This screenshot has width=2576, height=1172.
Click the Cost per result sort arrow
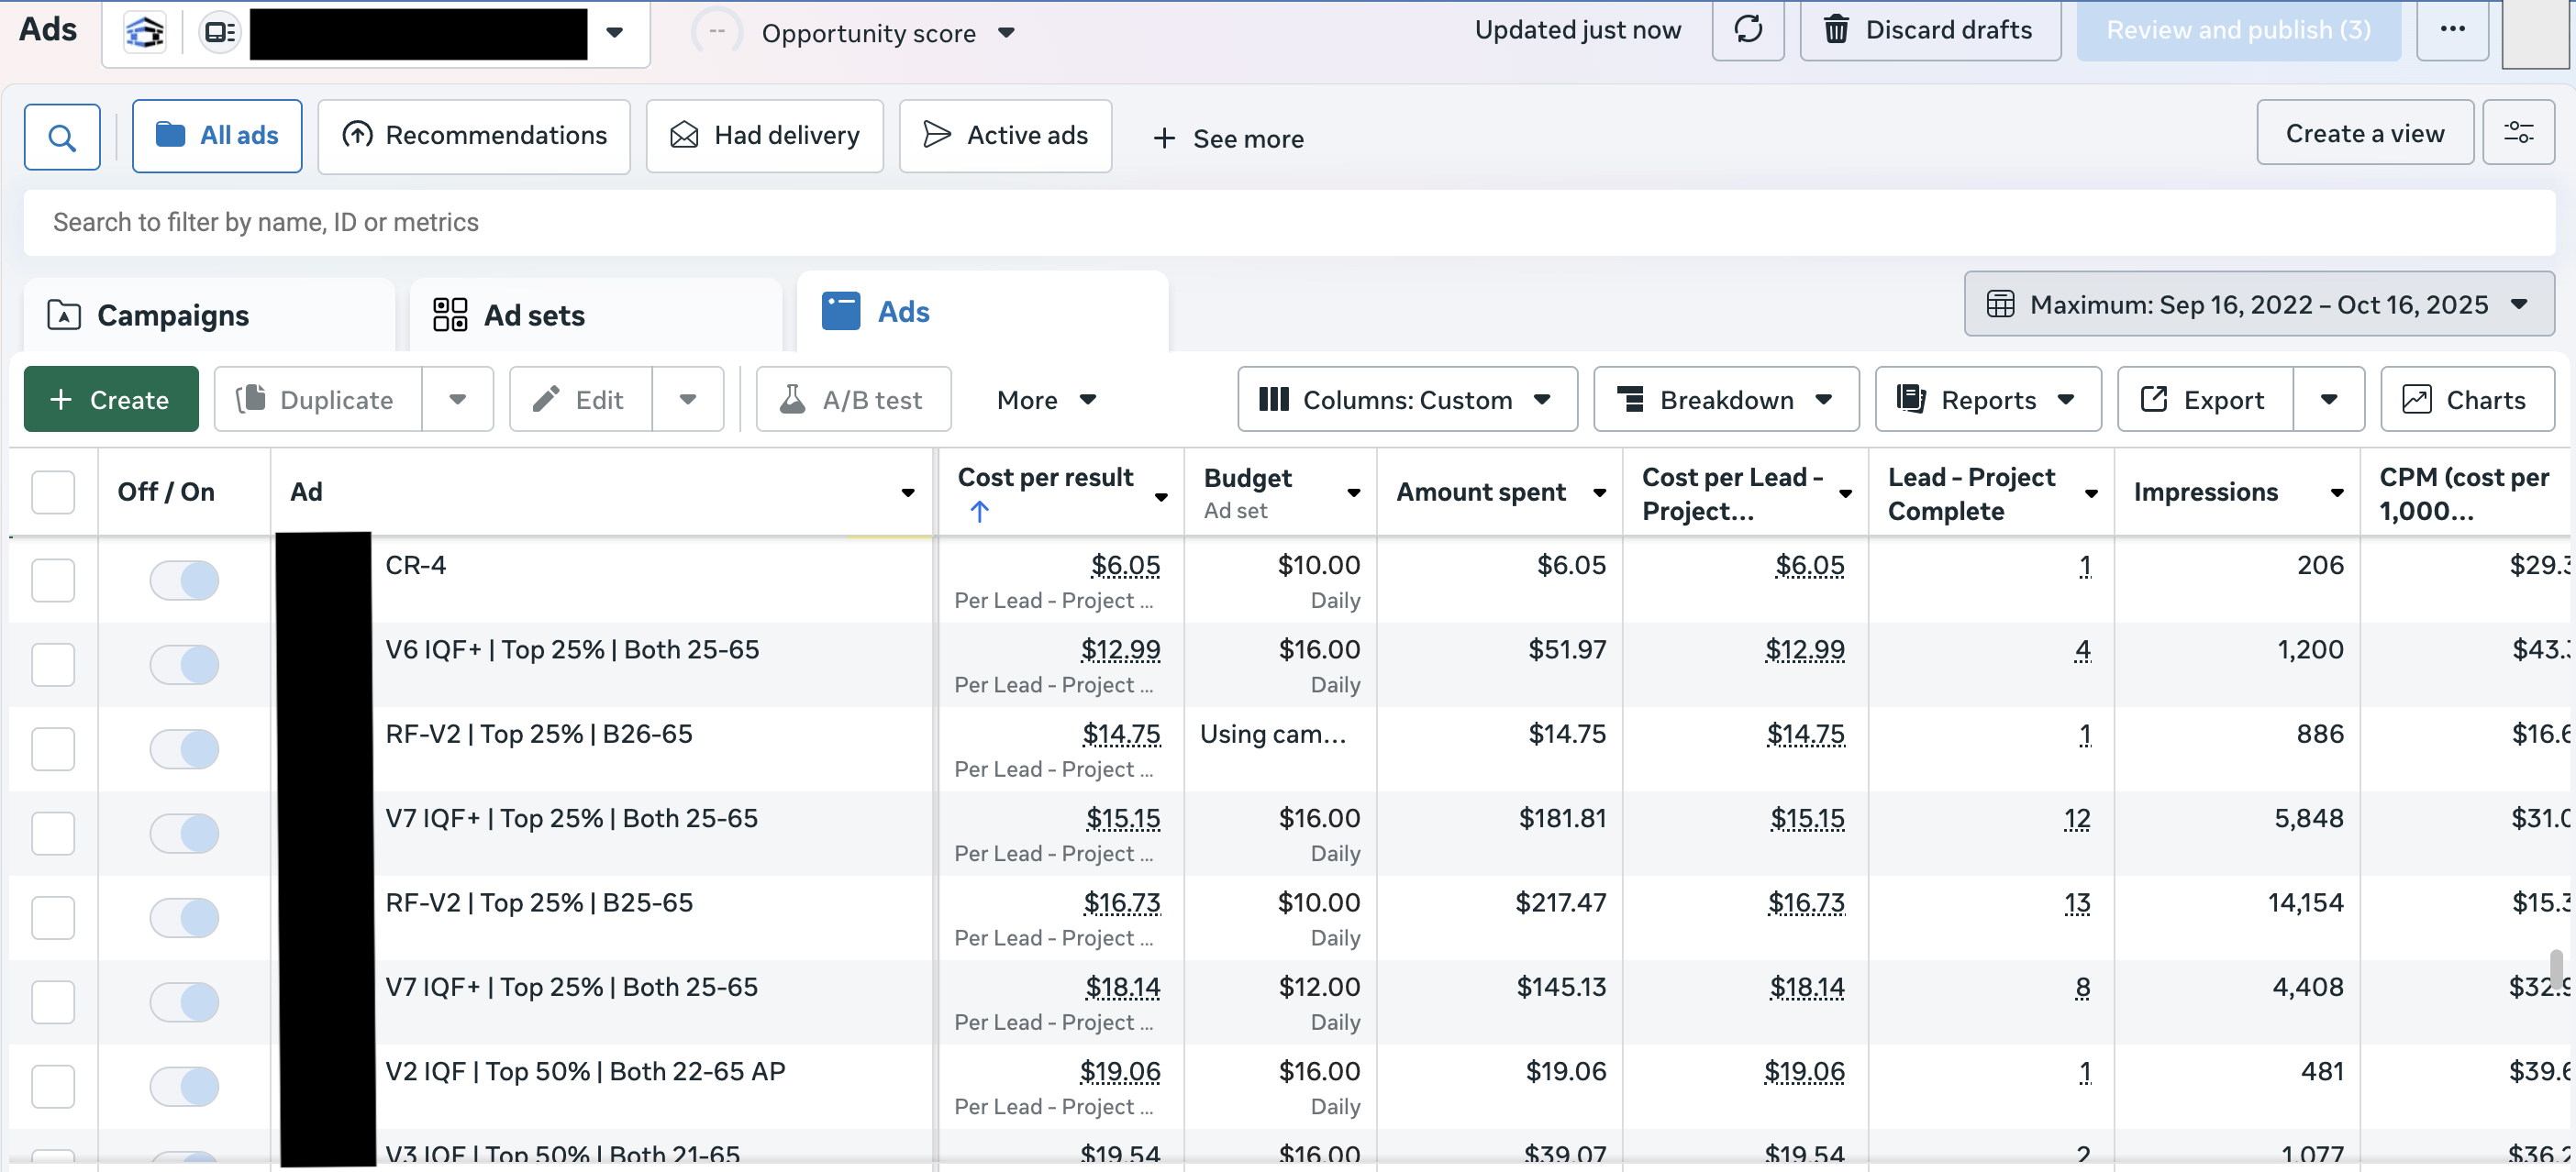tap(979, 512)
